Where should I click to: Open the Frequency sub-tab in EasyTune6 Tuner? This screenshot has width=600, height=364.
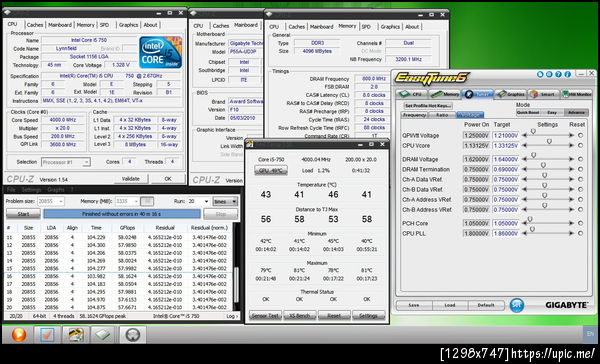tap(414, 115)
